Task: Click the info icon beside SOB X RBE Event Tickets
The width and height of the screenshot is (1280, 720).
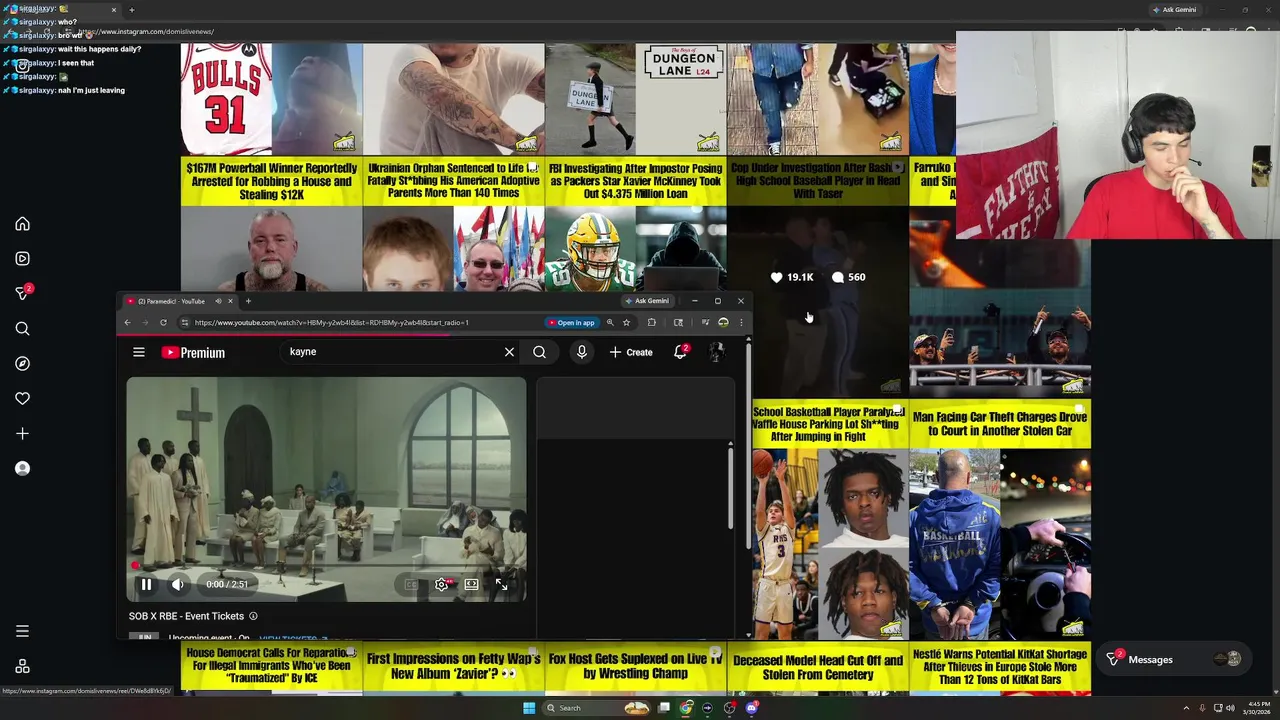Action: (253, 616)
